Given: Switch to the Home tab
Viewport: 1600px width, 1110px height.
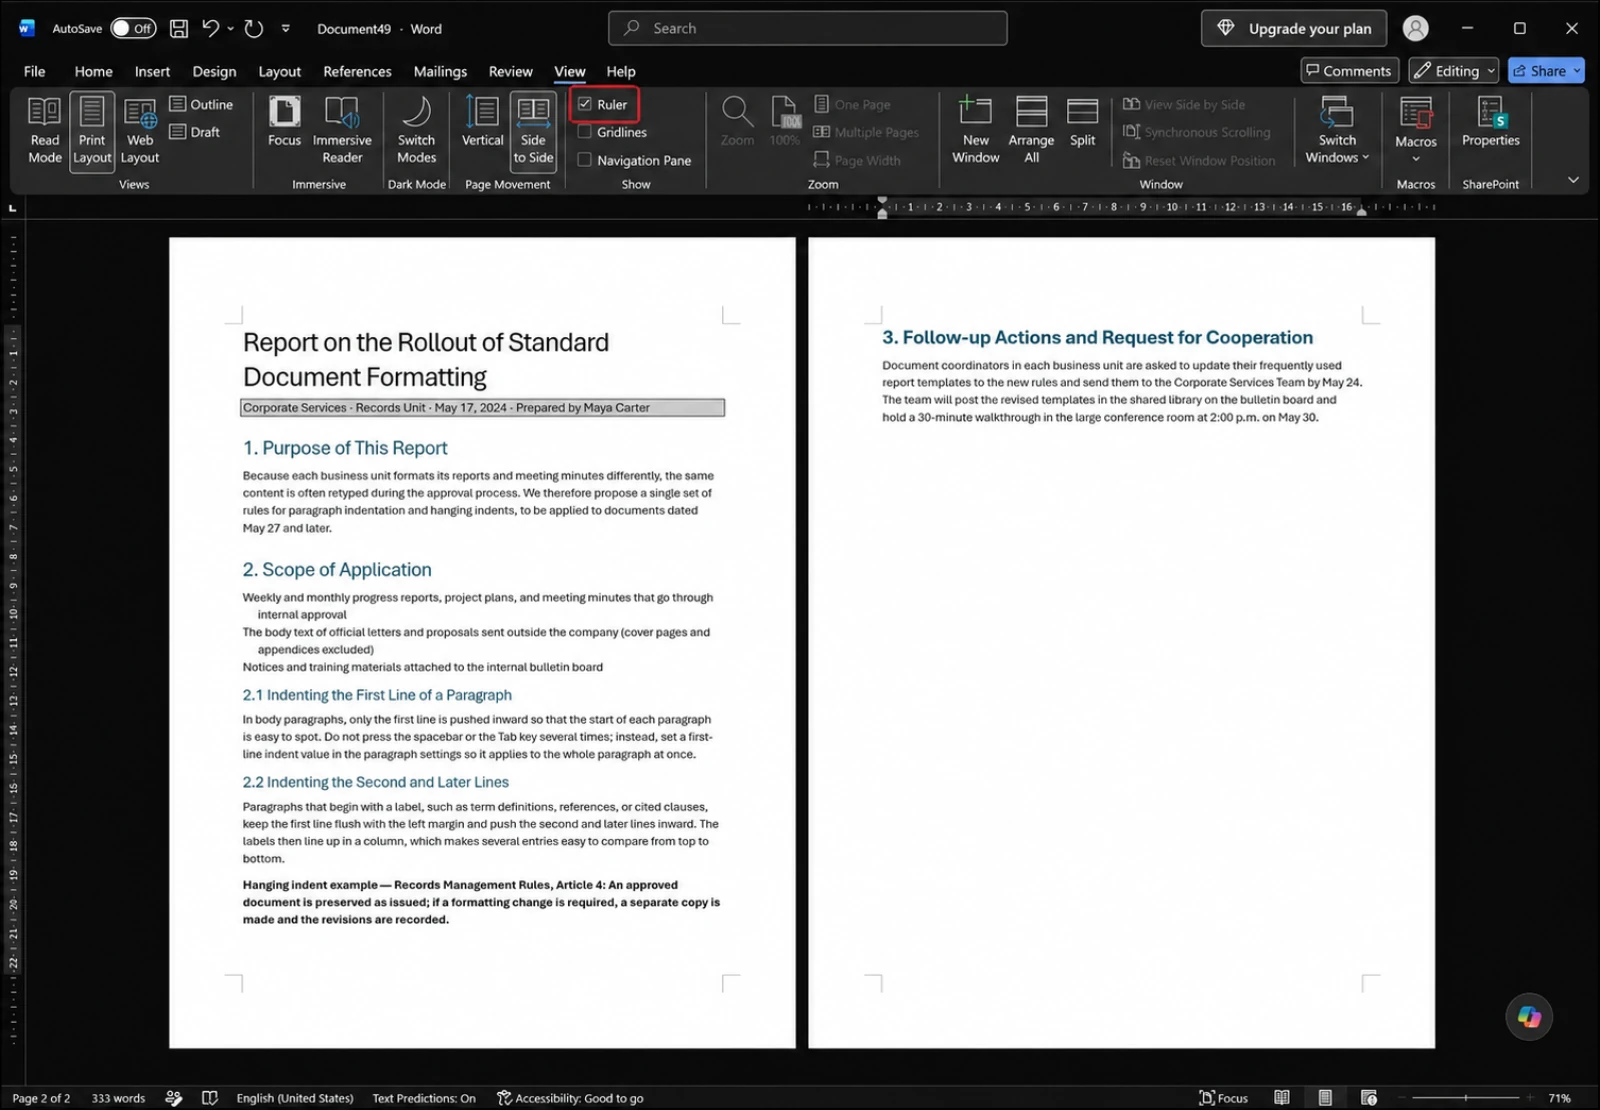Looking at the screenshot, I should tap(94, 71).
